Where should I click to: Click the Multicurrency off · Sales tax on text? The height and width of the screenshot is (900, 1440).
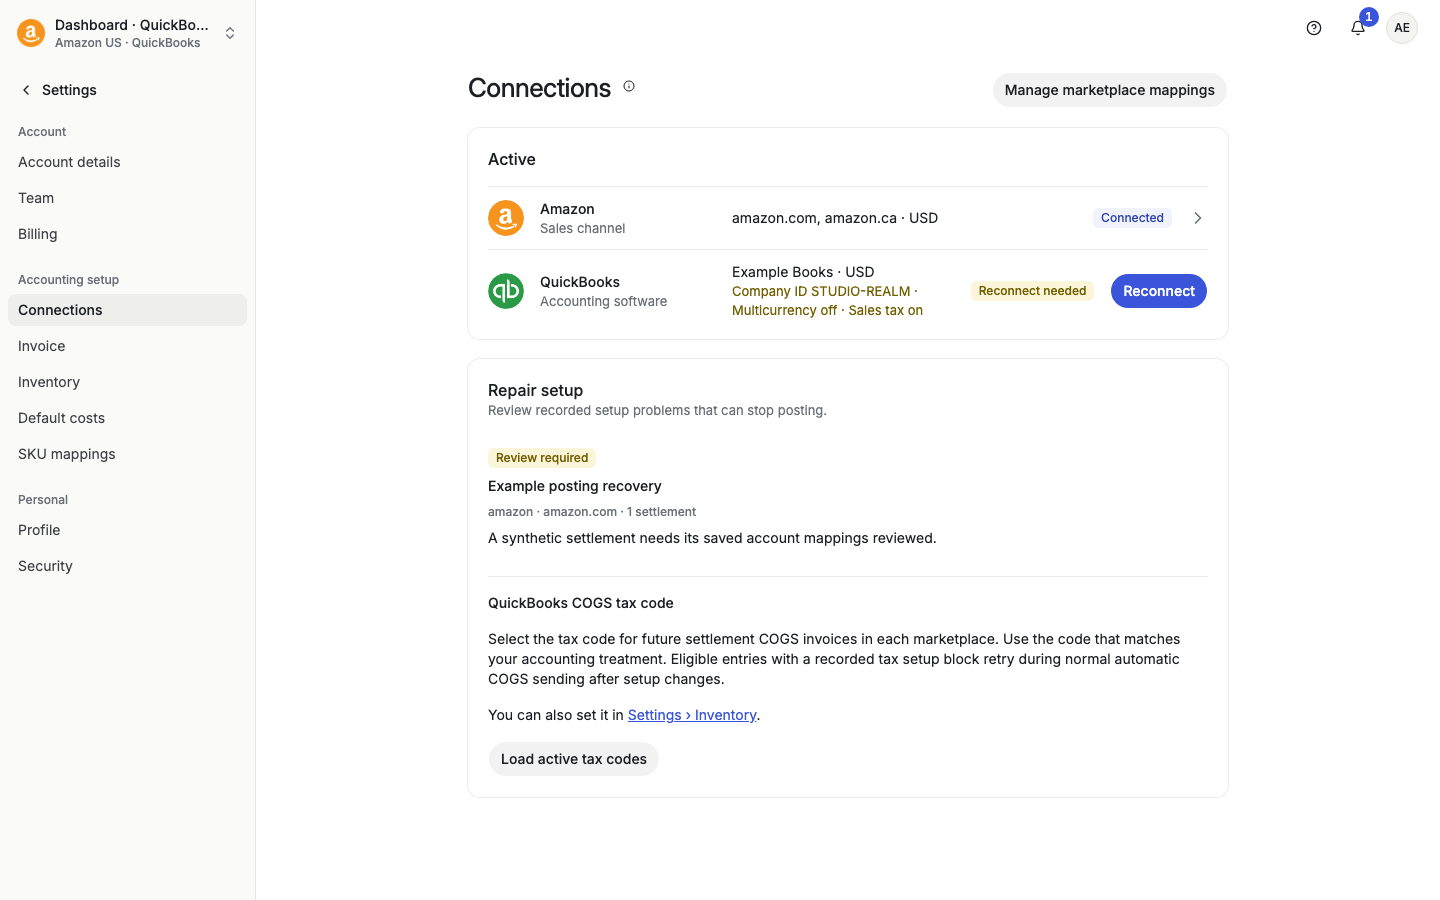pyautogui.click(x=827, y=310)
